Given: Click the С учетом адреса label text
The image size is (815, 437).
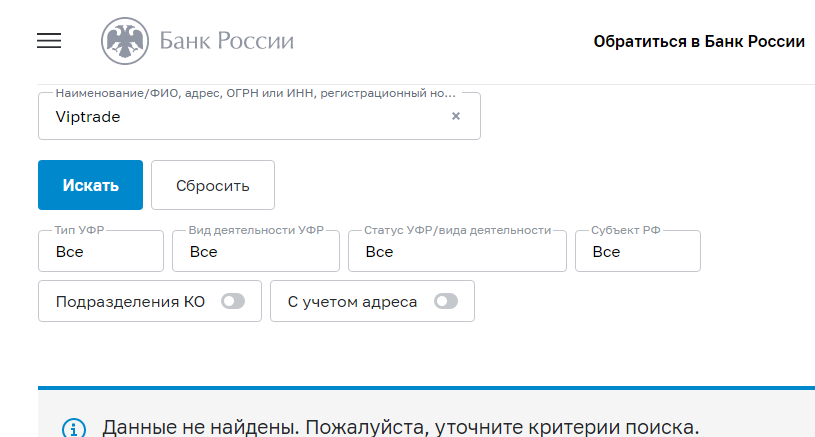Looking at the screenshot, I should [352, 301].
